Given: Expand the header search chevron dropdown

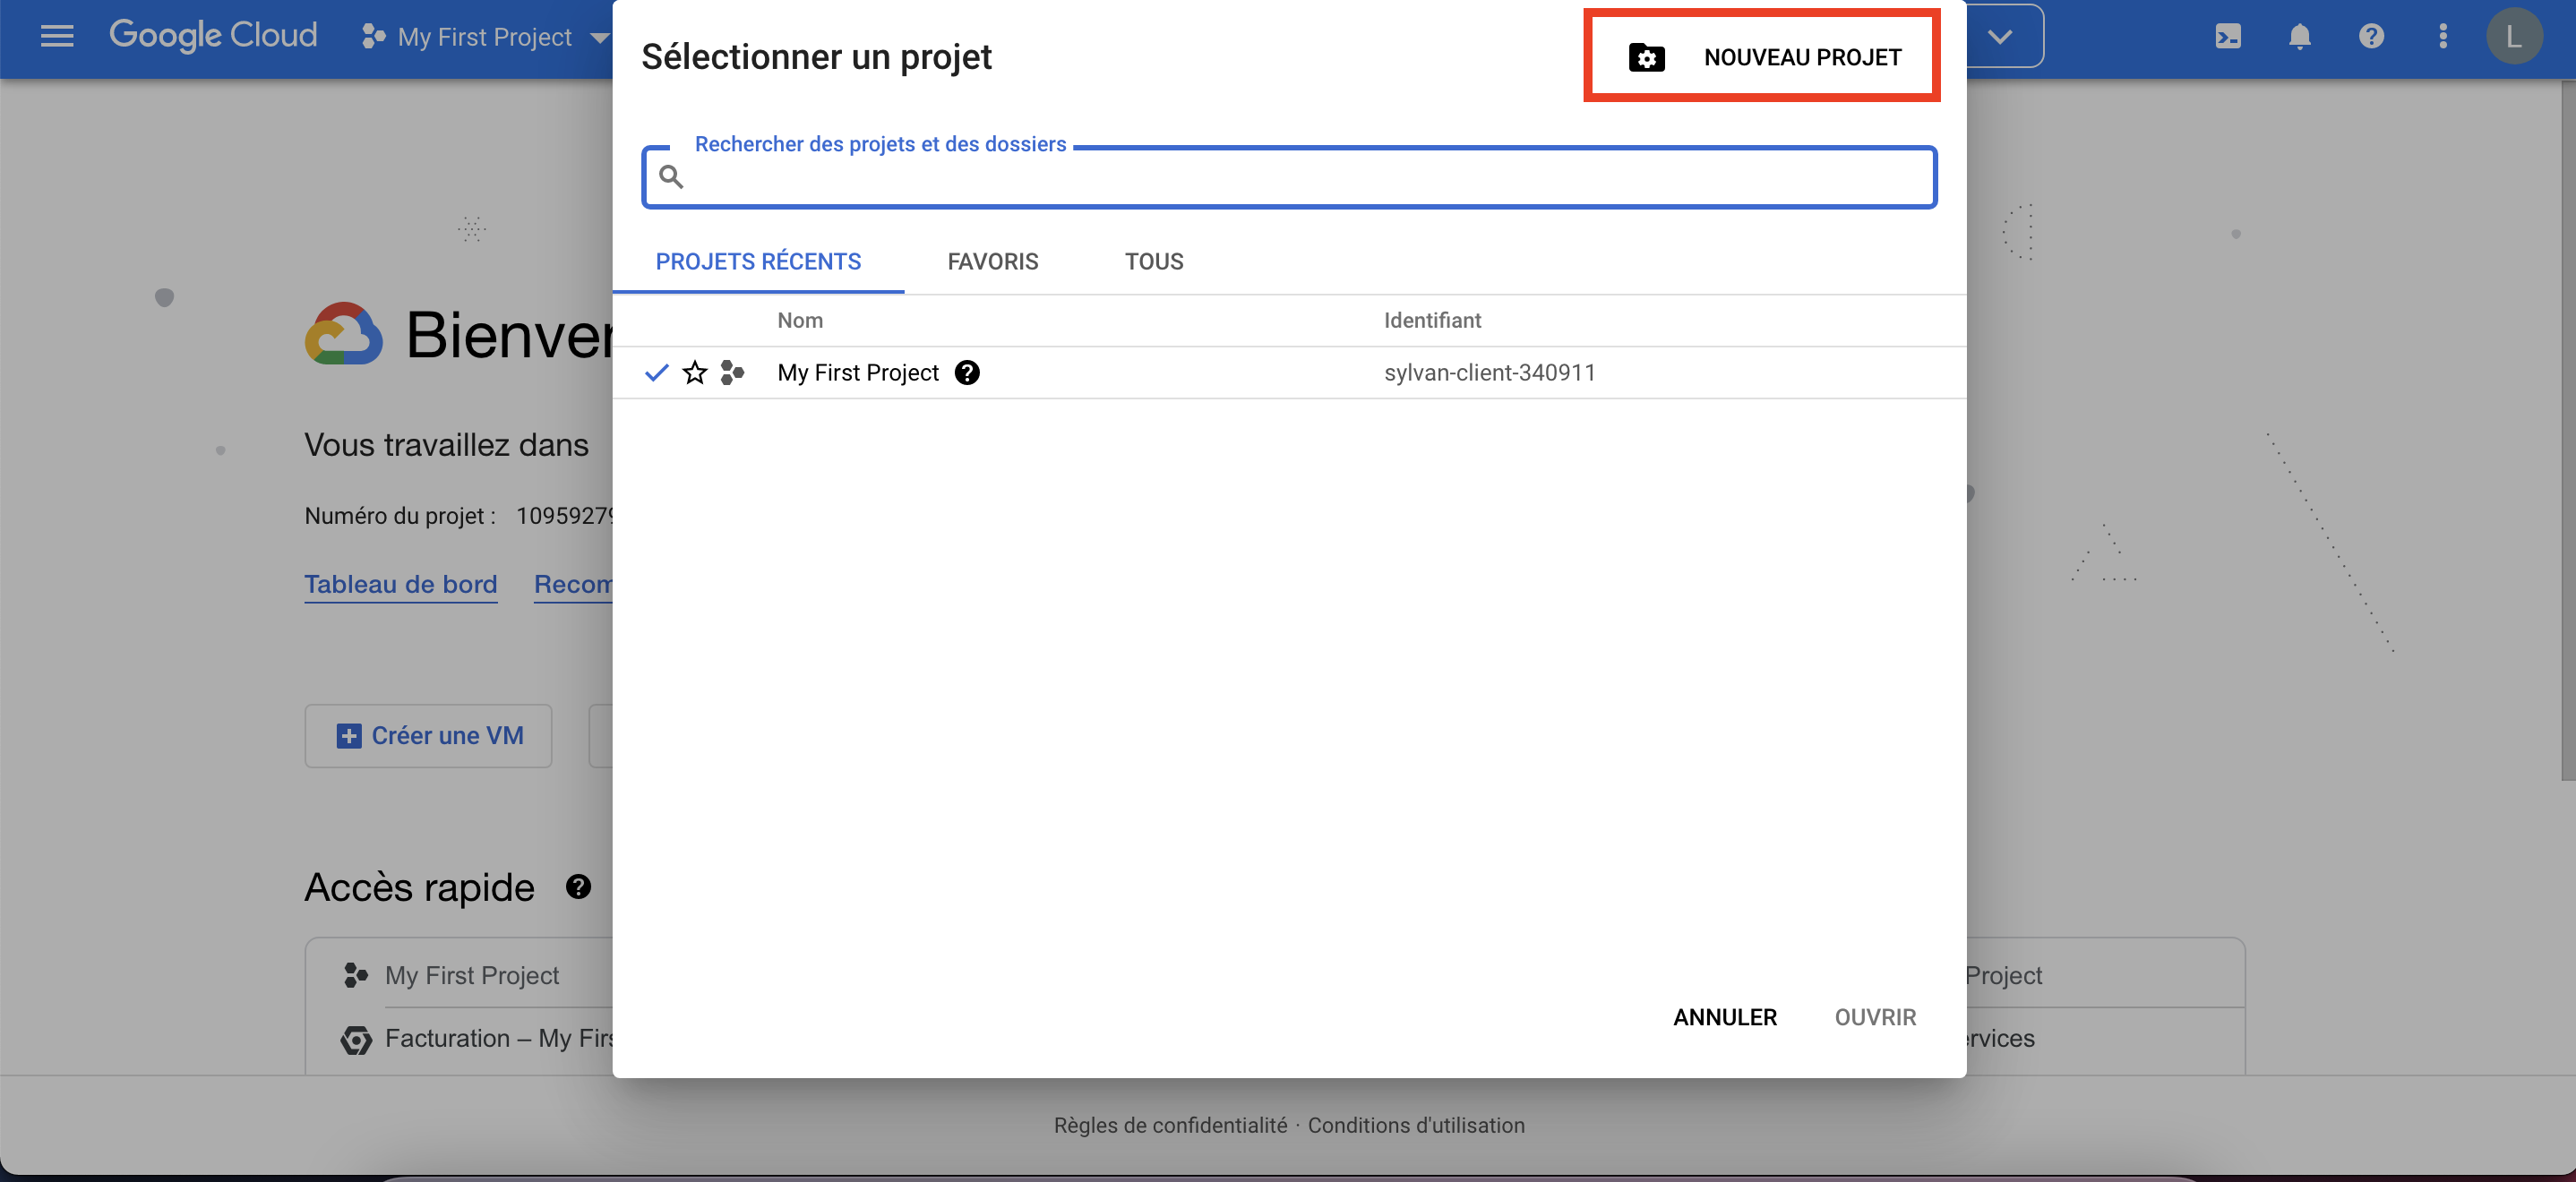Looking at the screenshot, I should click(x=2000, y=37).
